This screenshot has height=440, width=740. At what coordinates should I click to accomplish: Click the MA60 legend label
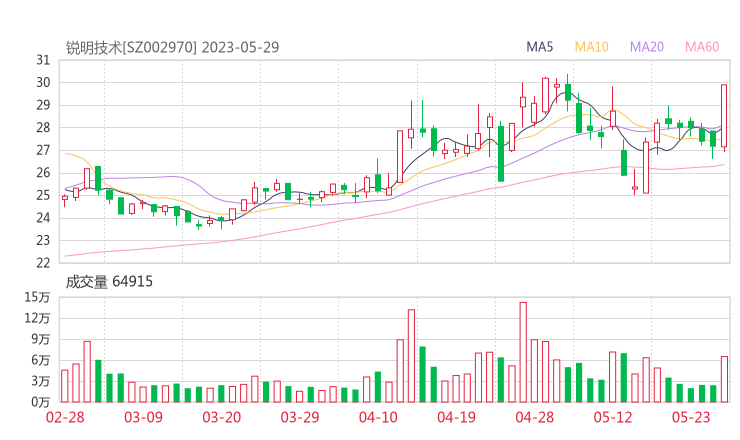tap(702, 47)
